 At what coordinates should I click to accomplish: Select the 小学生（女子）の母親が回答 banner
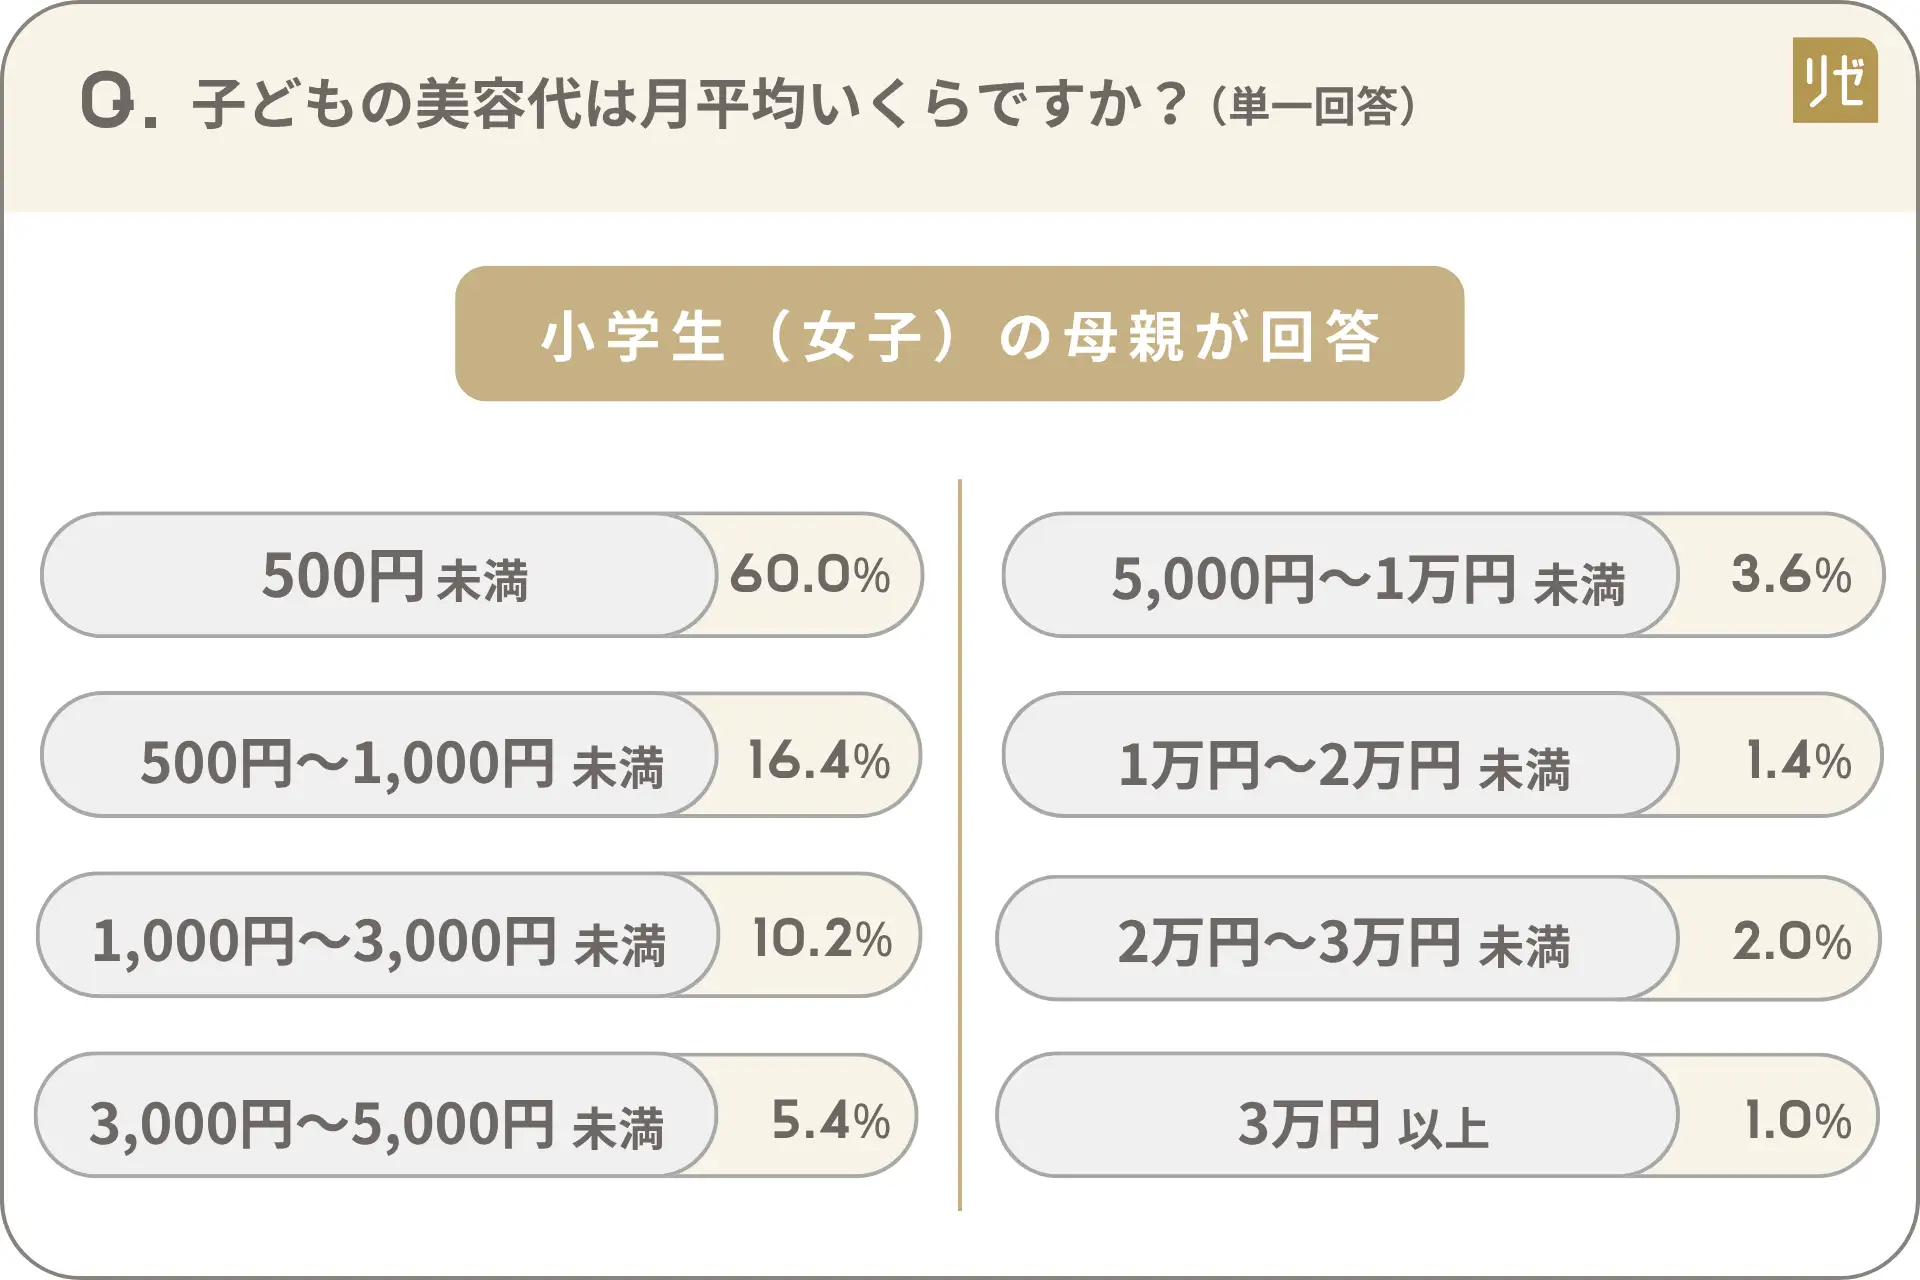(959, 334)
